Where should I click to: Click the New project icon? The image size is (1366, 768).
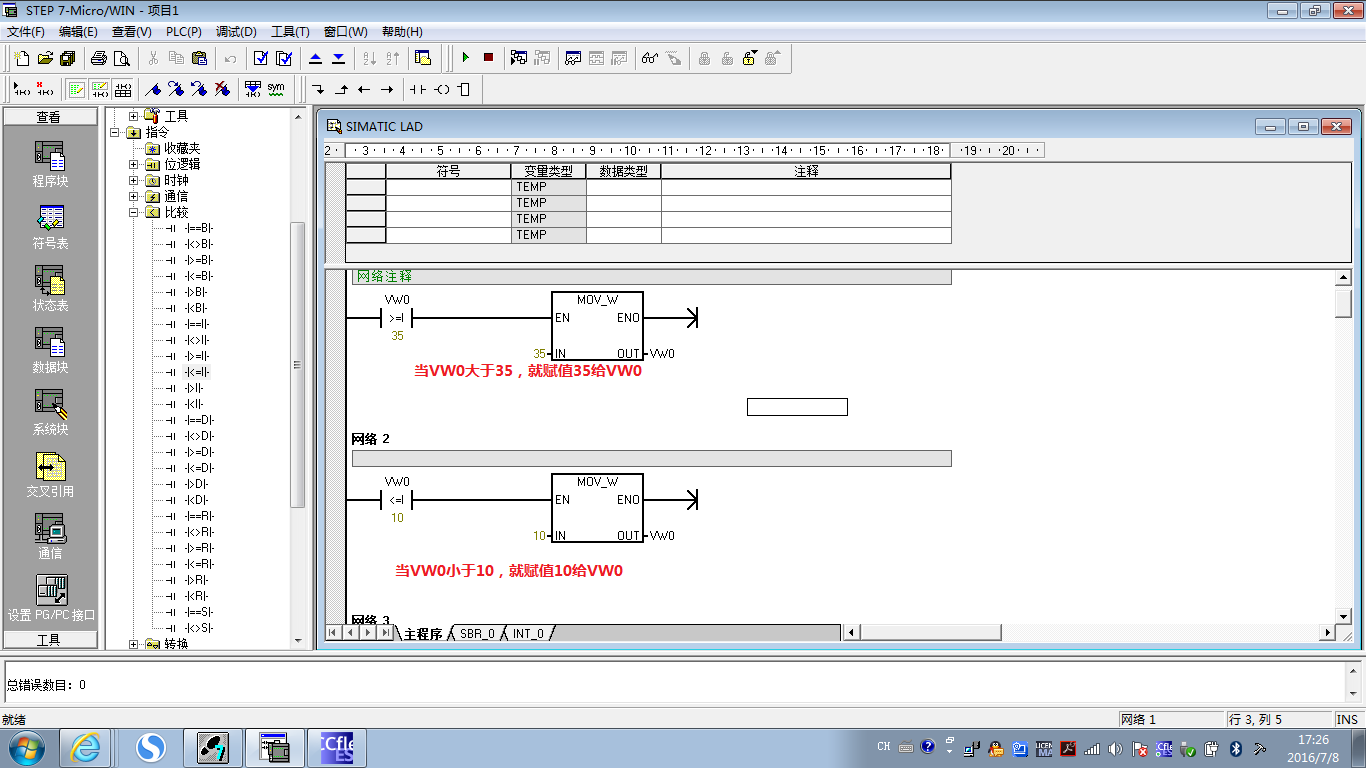tap(23, 58)
